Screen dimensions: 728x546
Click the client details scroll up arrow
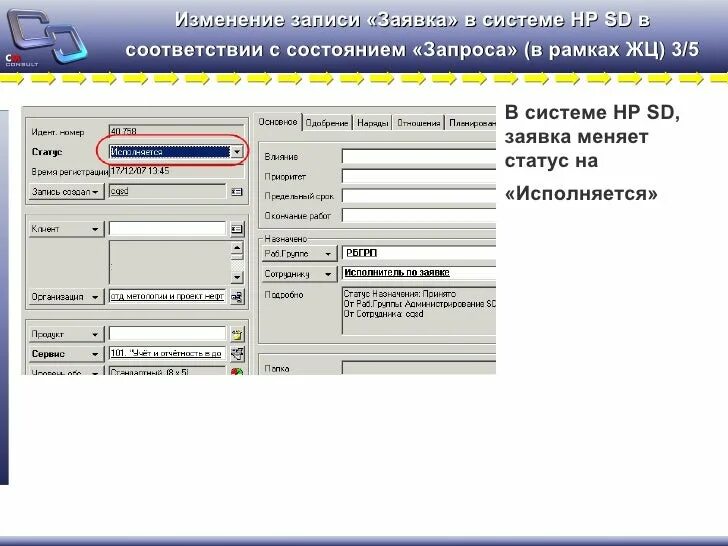pyautogui.click(x=237, y=248)
